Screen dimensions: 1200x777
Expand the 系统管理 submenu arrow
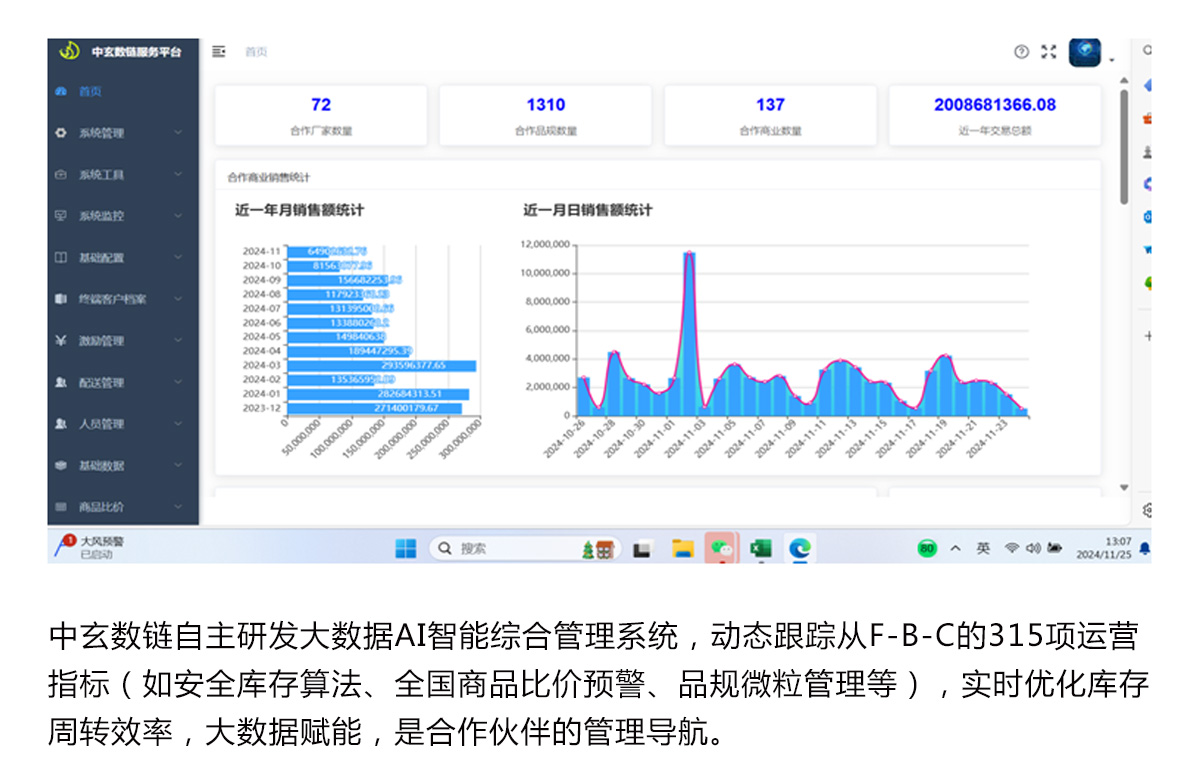[178, 133]
